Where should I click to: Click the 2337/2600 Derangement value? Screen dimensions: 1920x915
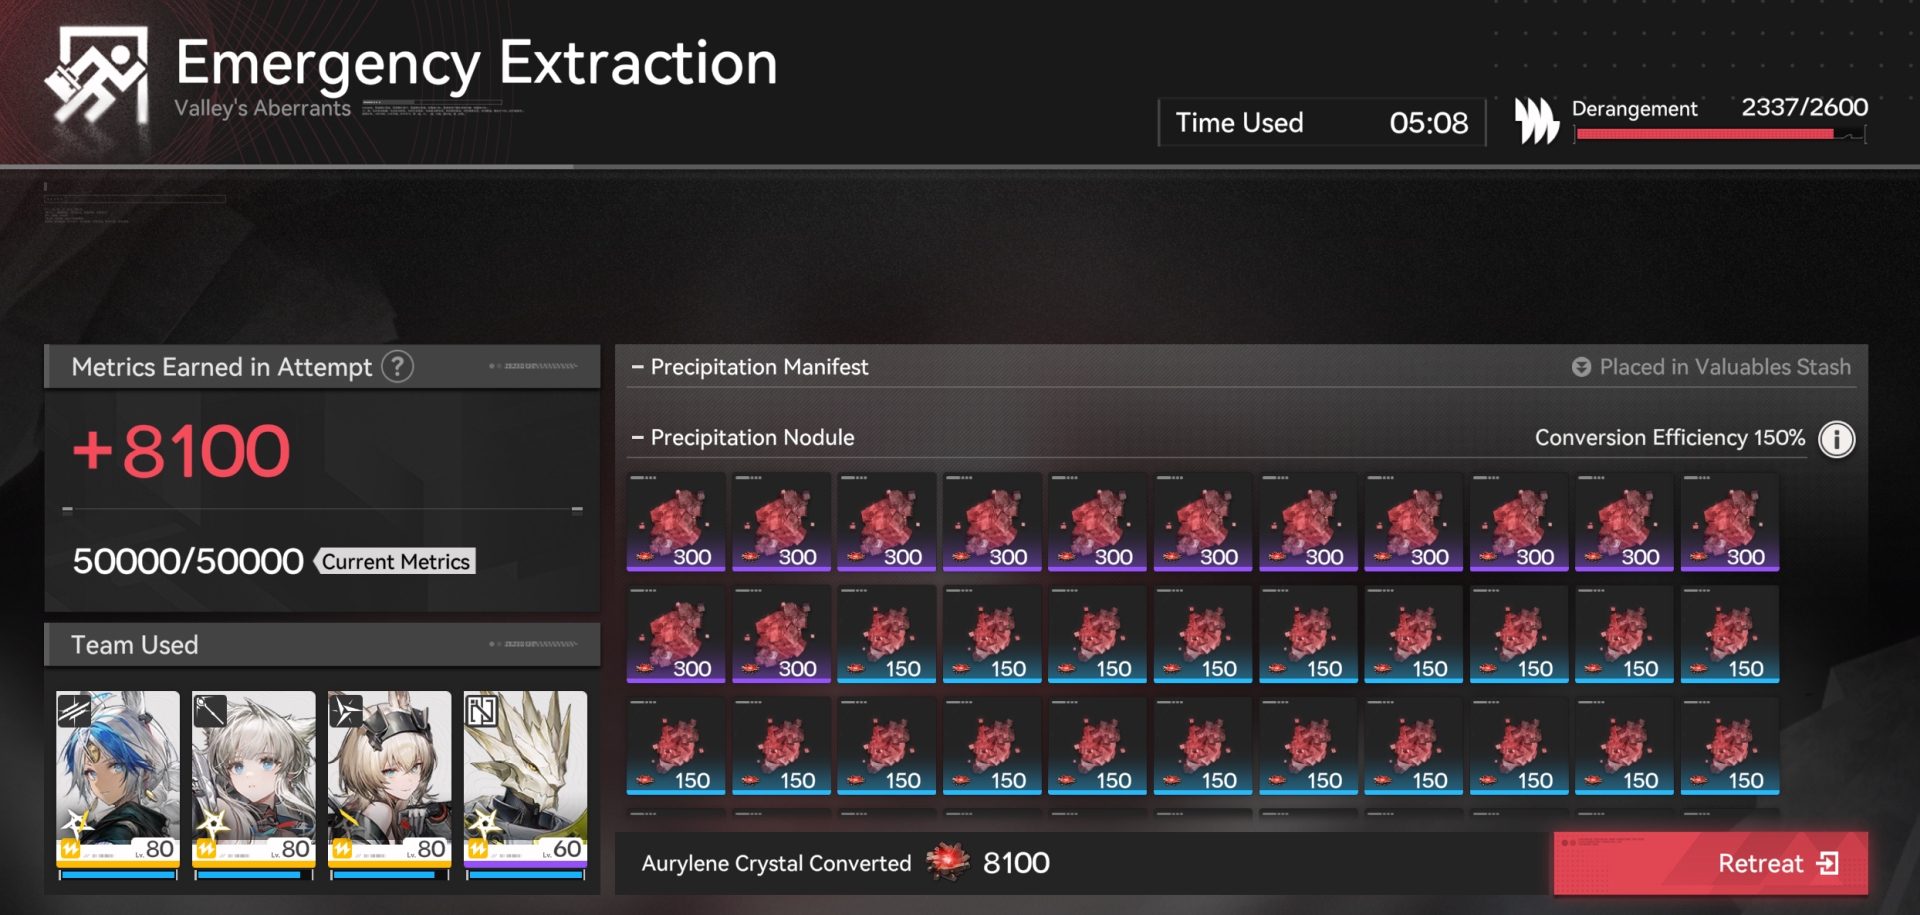[1805, 107]
